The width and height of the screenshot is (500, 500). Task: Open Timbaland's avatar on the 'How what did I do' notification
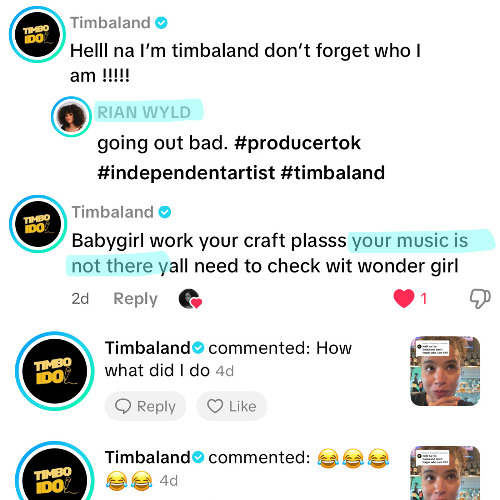point(55,371)
